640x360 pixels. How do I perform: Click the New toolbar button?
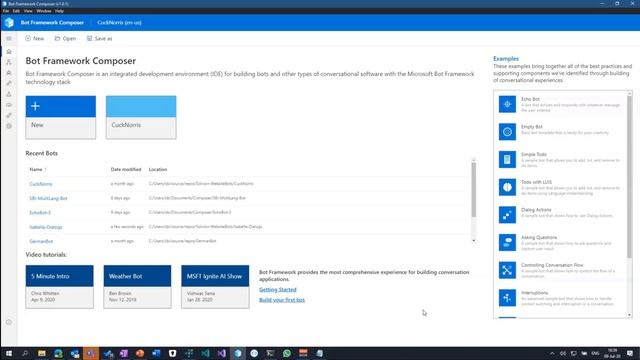[34, 38]
